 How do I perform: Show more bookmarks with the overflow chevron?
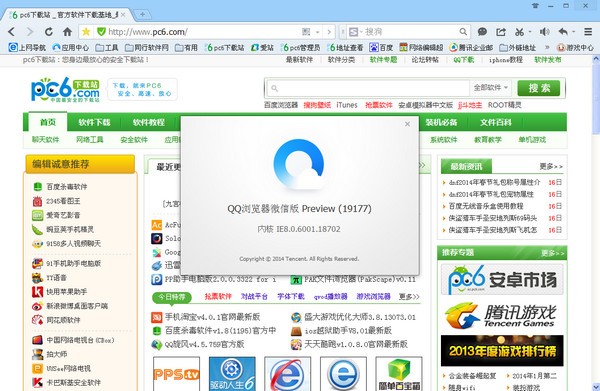click(547, 47)
